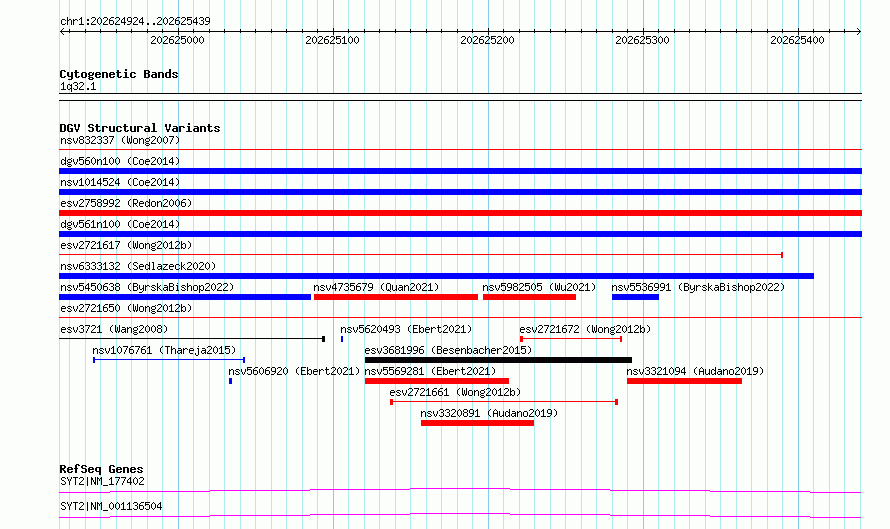Open esv2721650 (Wong2012b) variant label

[x=126, y=308]
